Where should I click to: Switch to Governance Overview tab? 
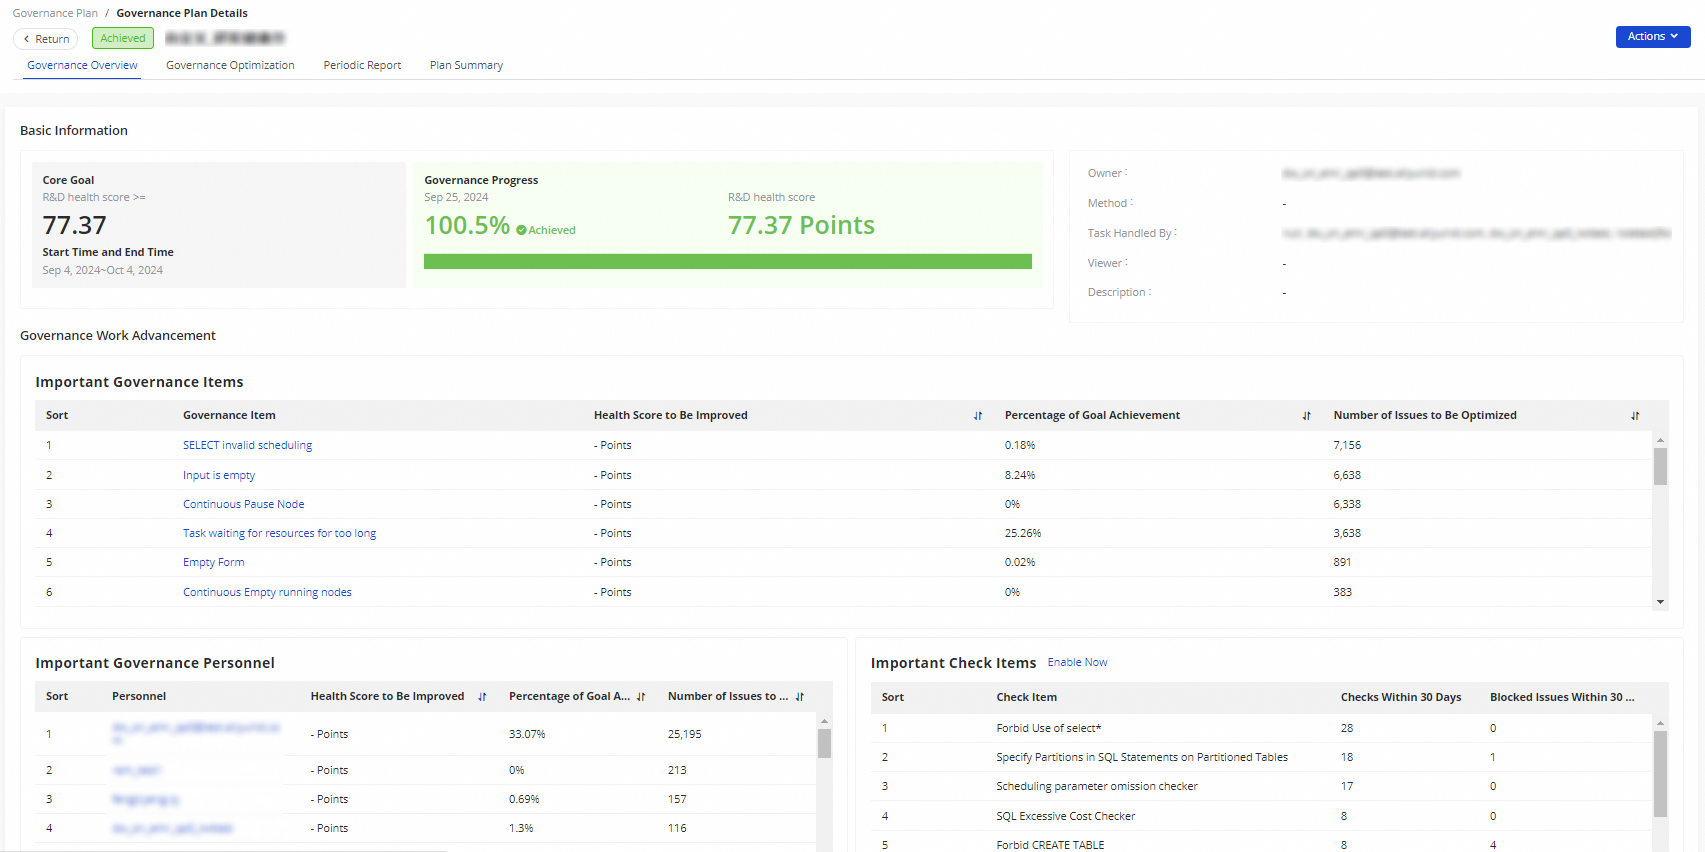coord(82,65)
